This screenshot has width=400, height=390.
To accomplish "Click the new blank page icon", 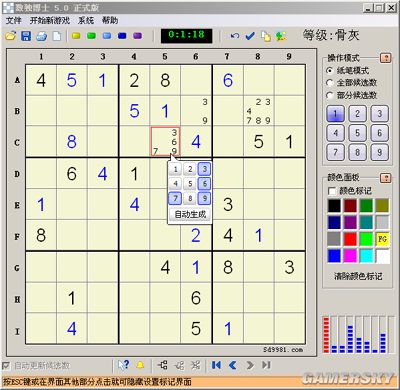I will pos(57,36).
